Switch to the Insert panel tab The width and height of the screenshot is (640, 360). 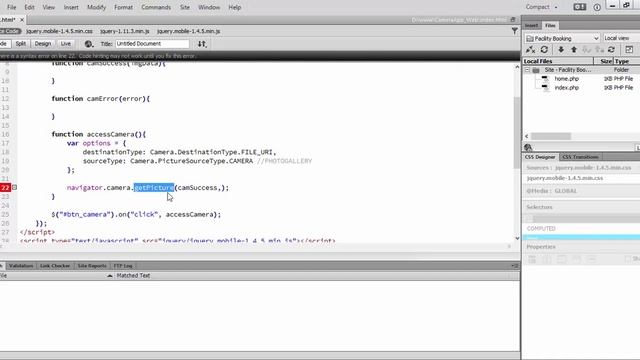click(x=531, y=25)
